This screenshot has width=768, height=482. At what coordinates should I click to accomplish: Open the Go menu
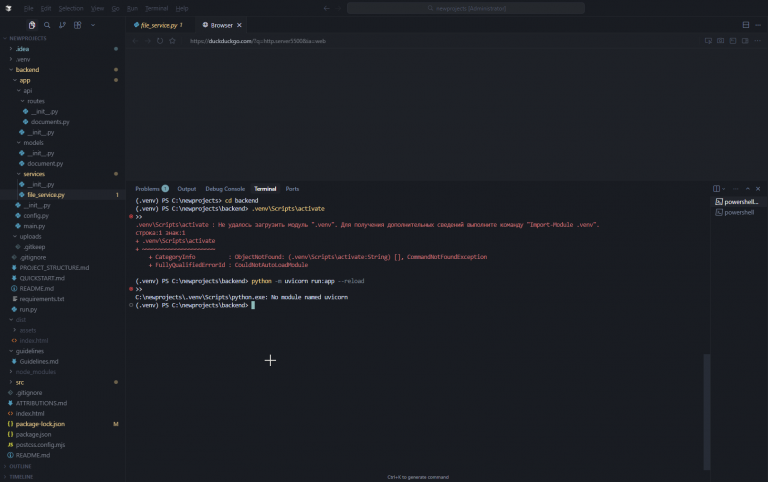pyautogui.click(x=116, y=8)
